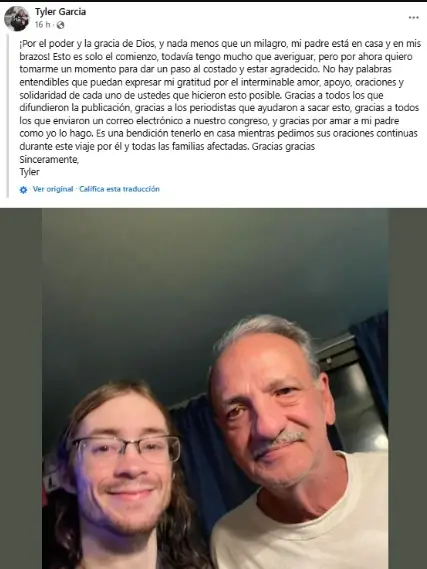Click the "Gracias gracias" ending sentence
427x569 pixels.
283,147
